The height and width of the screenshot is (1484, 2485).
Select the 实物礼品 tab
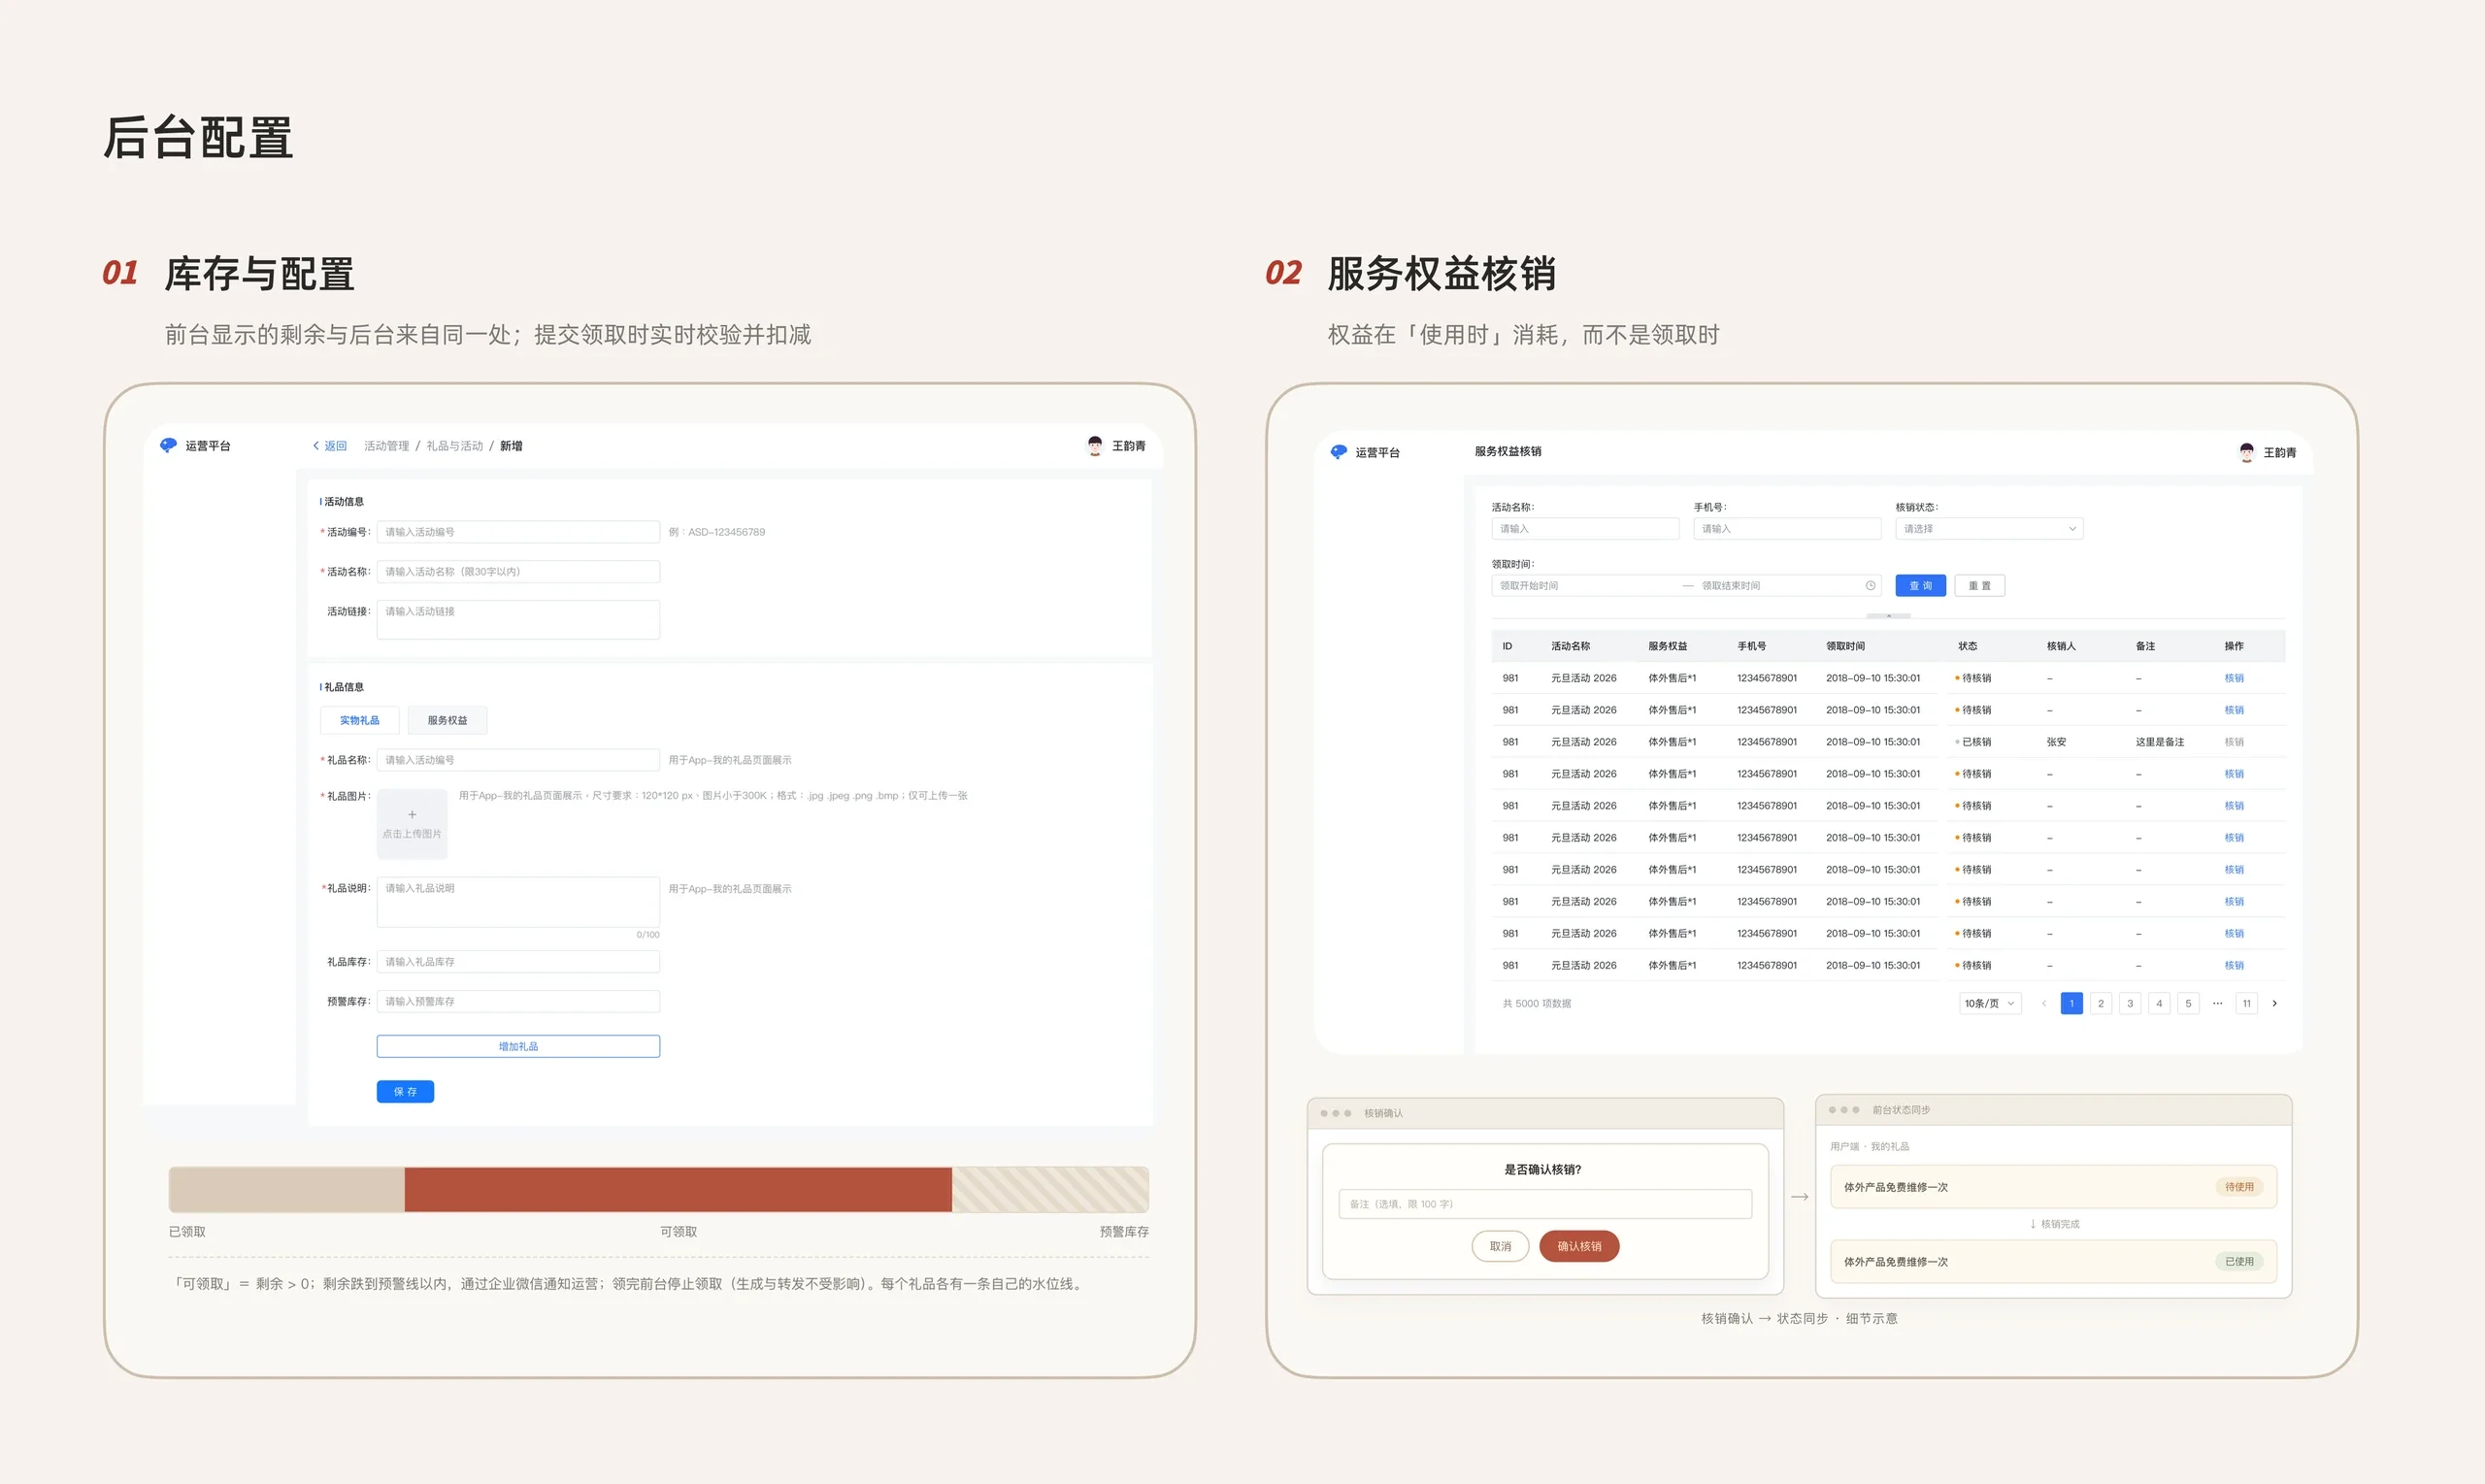pos(359,720)
